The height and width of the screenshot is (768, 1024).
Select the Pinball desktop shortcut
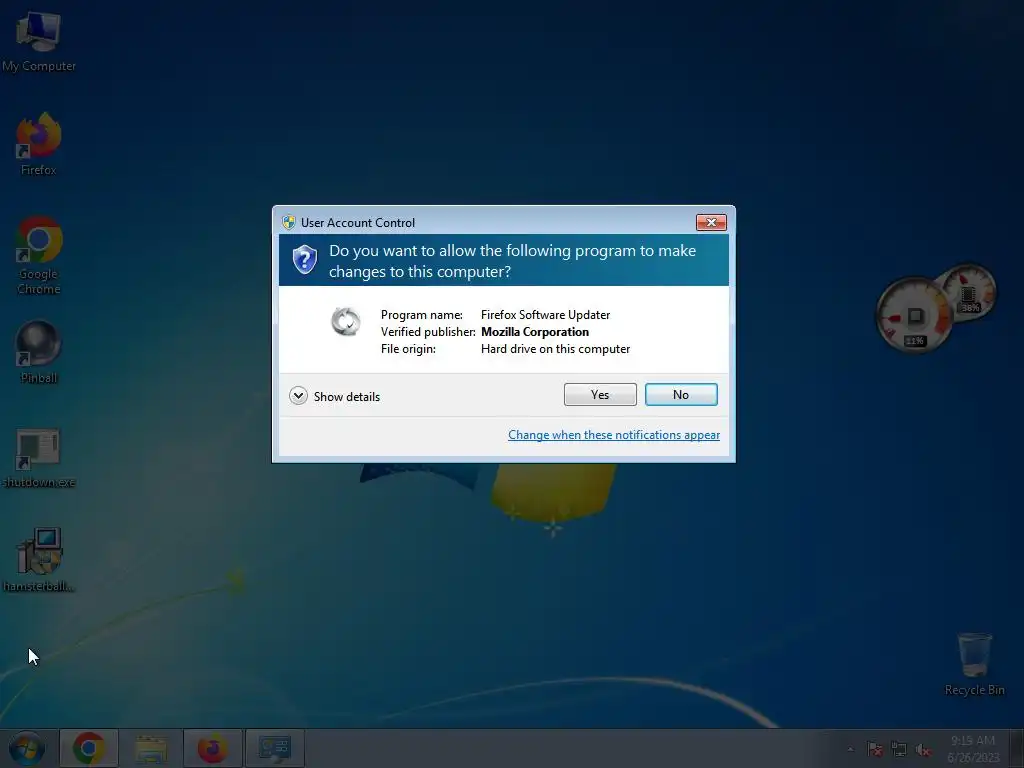point(39,353)
